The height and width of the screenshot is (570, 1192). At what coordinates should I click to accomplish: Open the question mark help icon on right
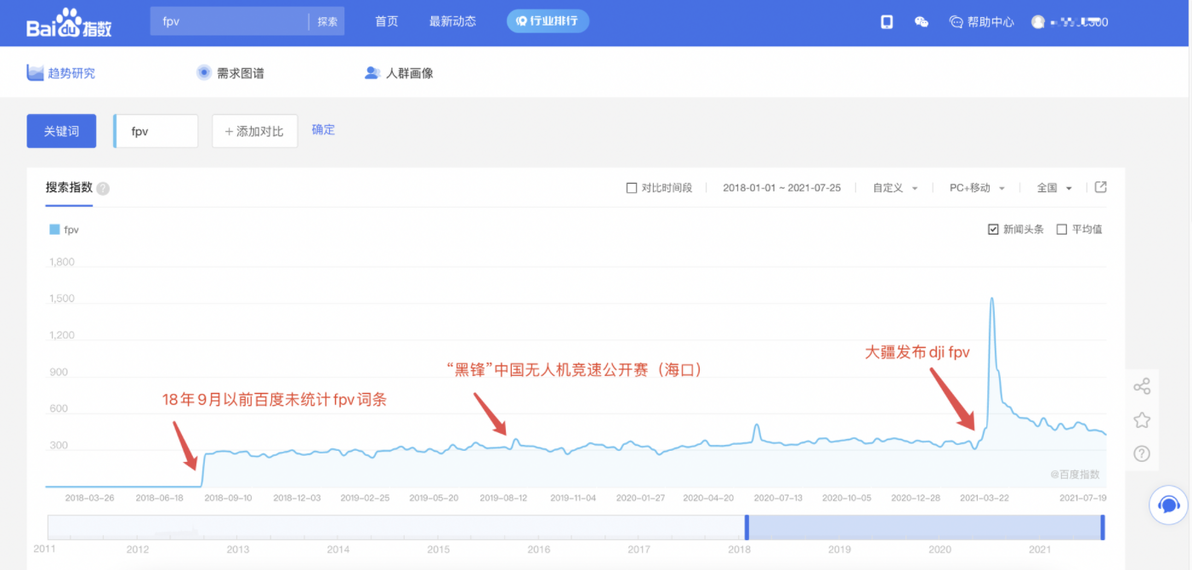1141,454
